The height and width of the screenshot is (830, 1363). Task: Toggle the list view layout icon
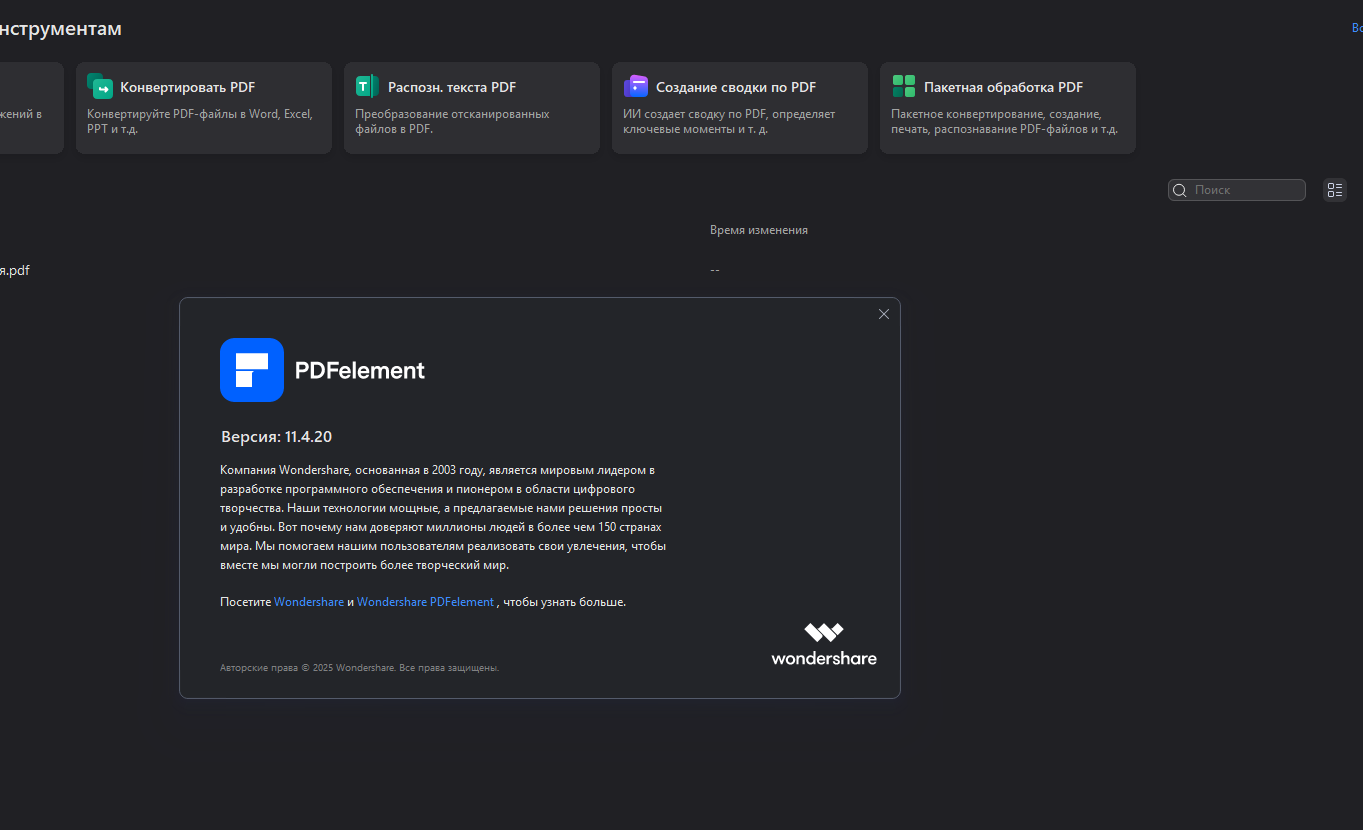click(x=1335, y=190)
